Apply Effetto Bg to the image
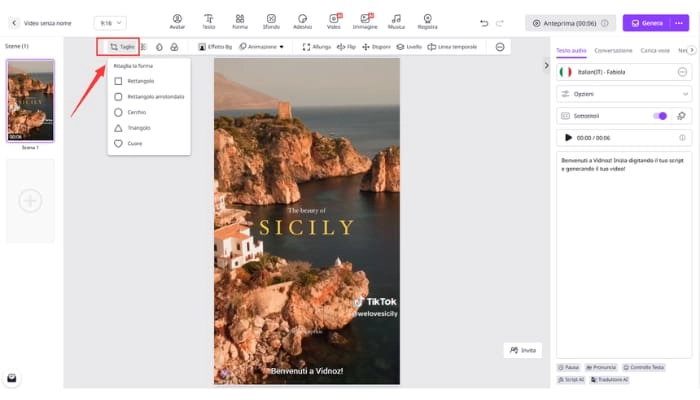700x400 pixels. tap(215, 47)
